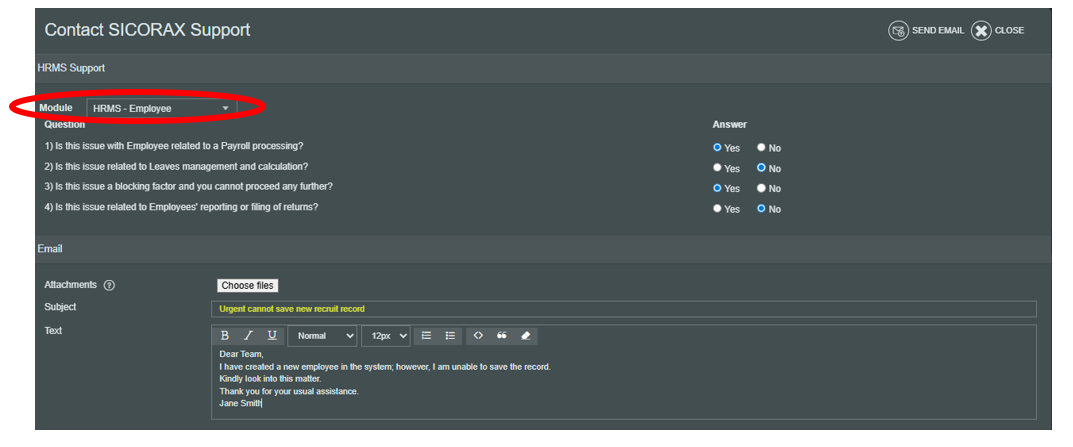The height and width of the screenshot is (447, 1073).
Task: Click the Send Email button
Action: [926, 31]
